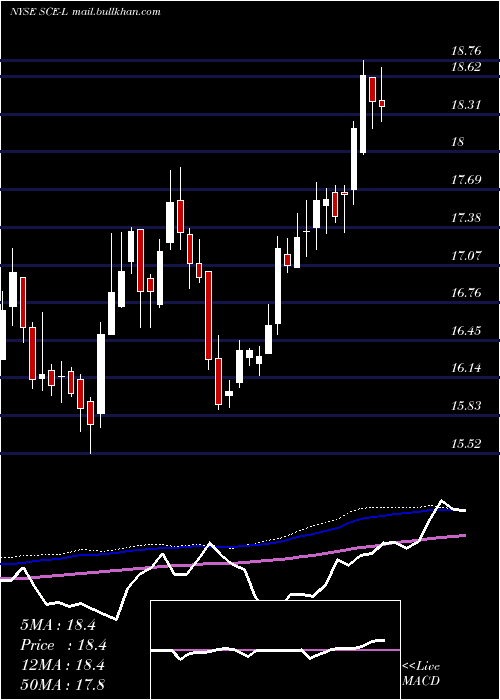Image resolution: width=500 pixels, height=700 pixels.
Task: Click the 18.62 price axis label
Action: coord(467,67)
